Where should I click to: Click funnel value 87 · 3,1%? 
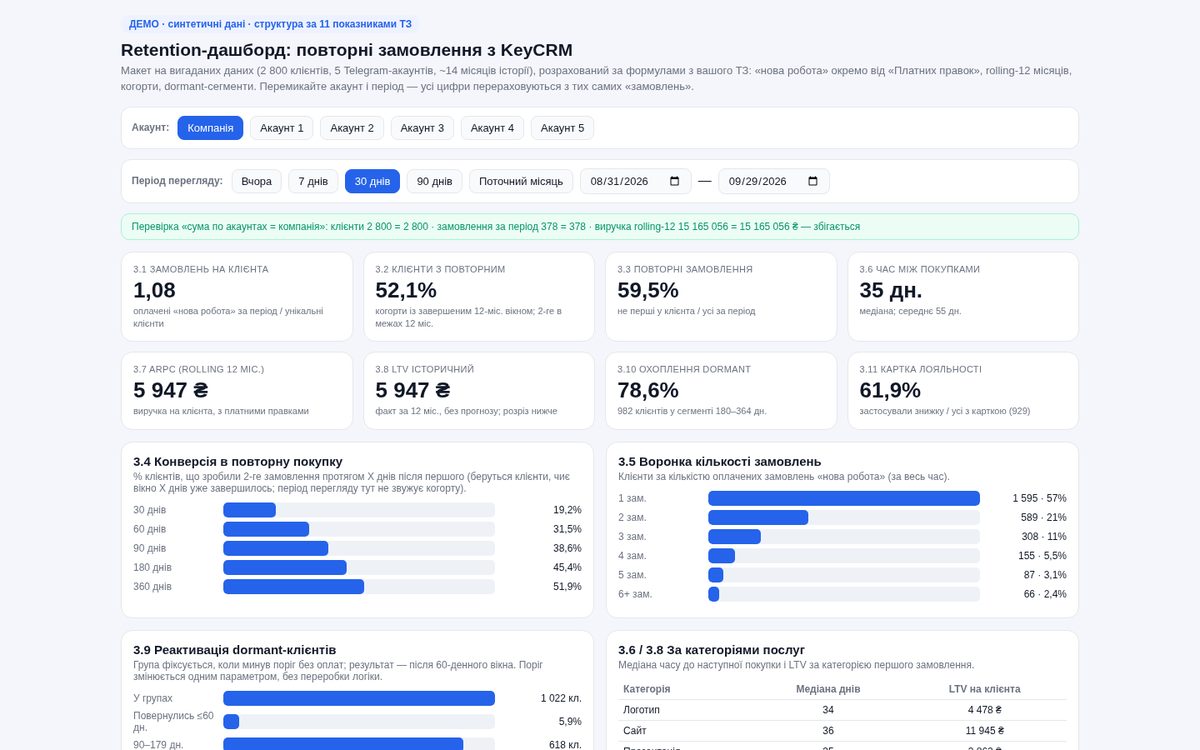tap(1045, 574)
